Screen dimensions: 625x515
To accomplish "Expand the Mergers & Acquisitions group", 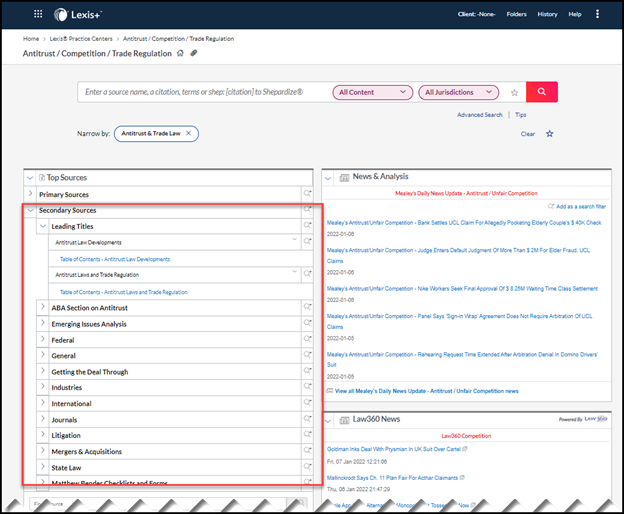I will 43,450.
